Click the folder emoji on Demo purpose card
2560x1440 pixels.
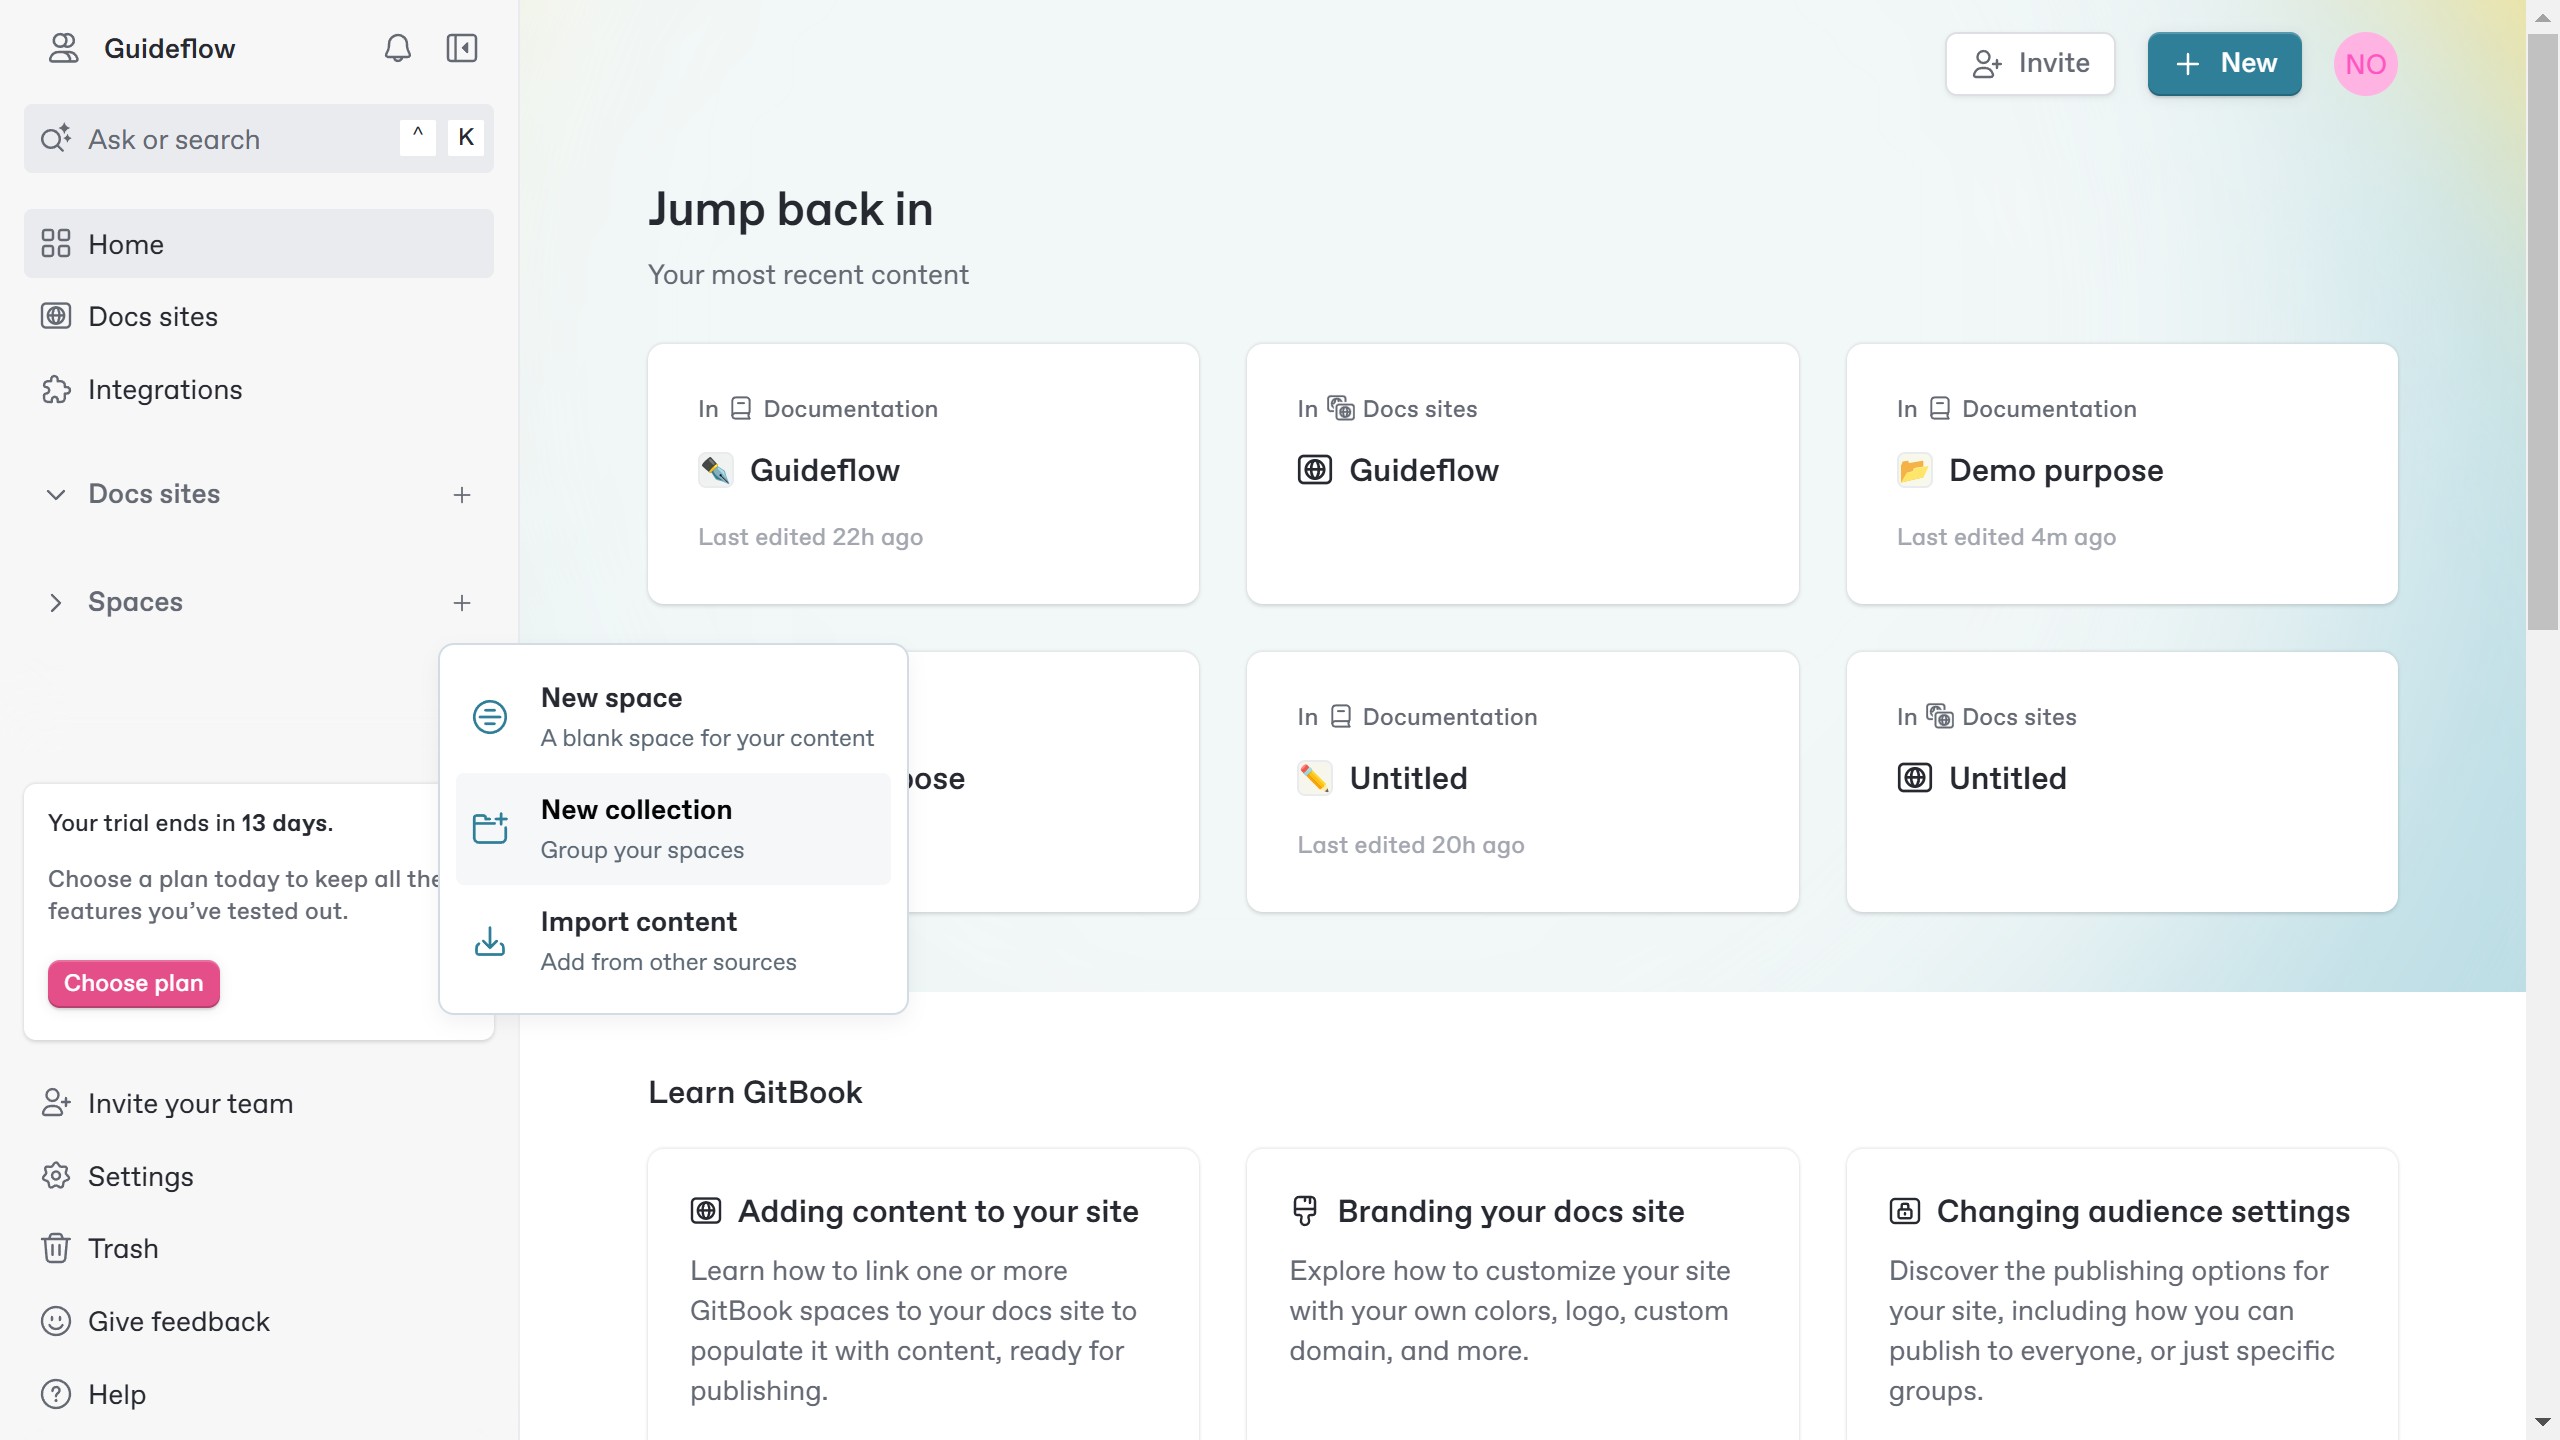click(x=1914, y=470)
